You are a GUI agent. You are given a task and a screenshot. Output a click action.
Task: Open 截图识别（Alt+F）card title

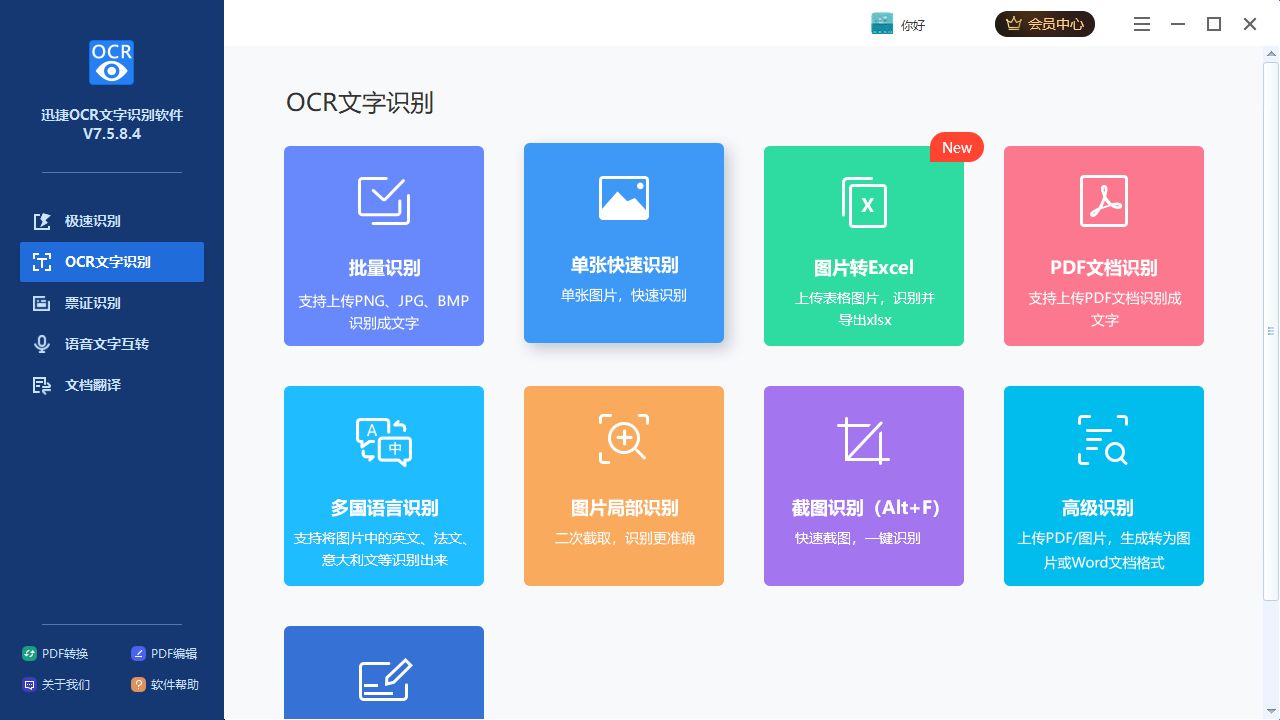(866, 508)
